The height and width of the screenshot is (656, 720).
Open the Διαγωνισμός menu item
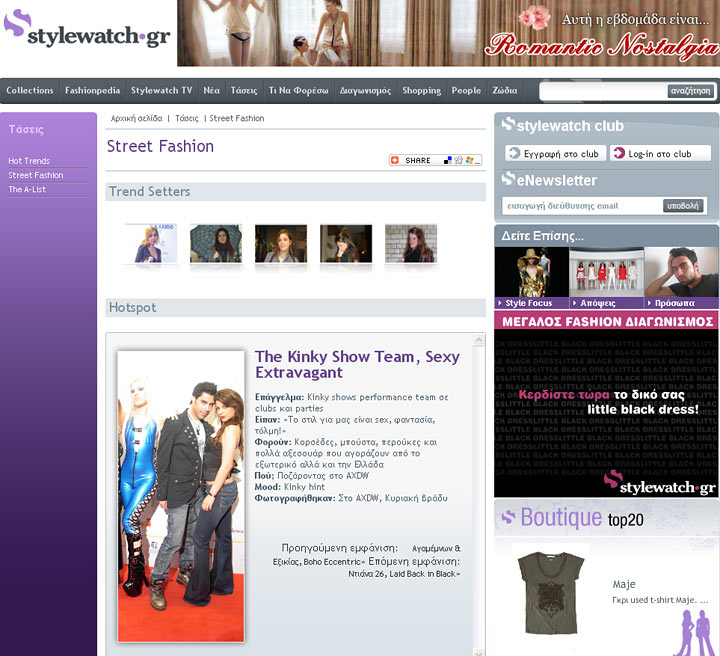pyautogui.click(x=366, y=90)
